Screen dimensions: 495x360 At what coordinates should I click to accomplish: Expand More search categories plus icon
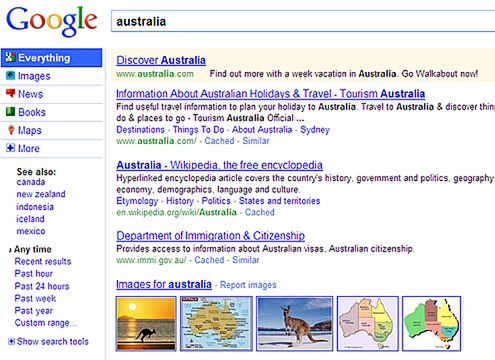click(x=10, y=148)
